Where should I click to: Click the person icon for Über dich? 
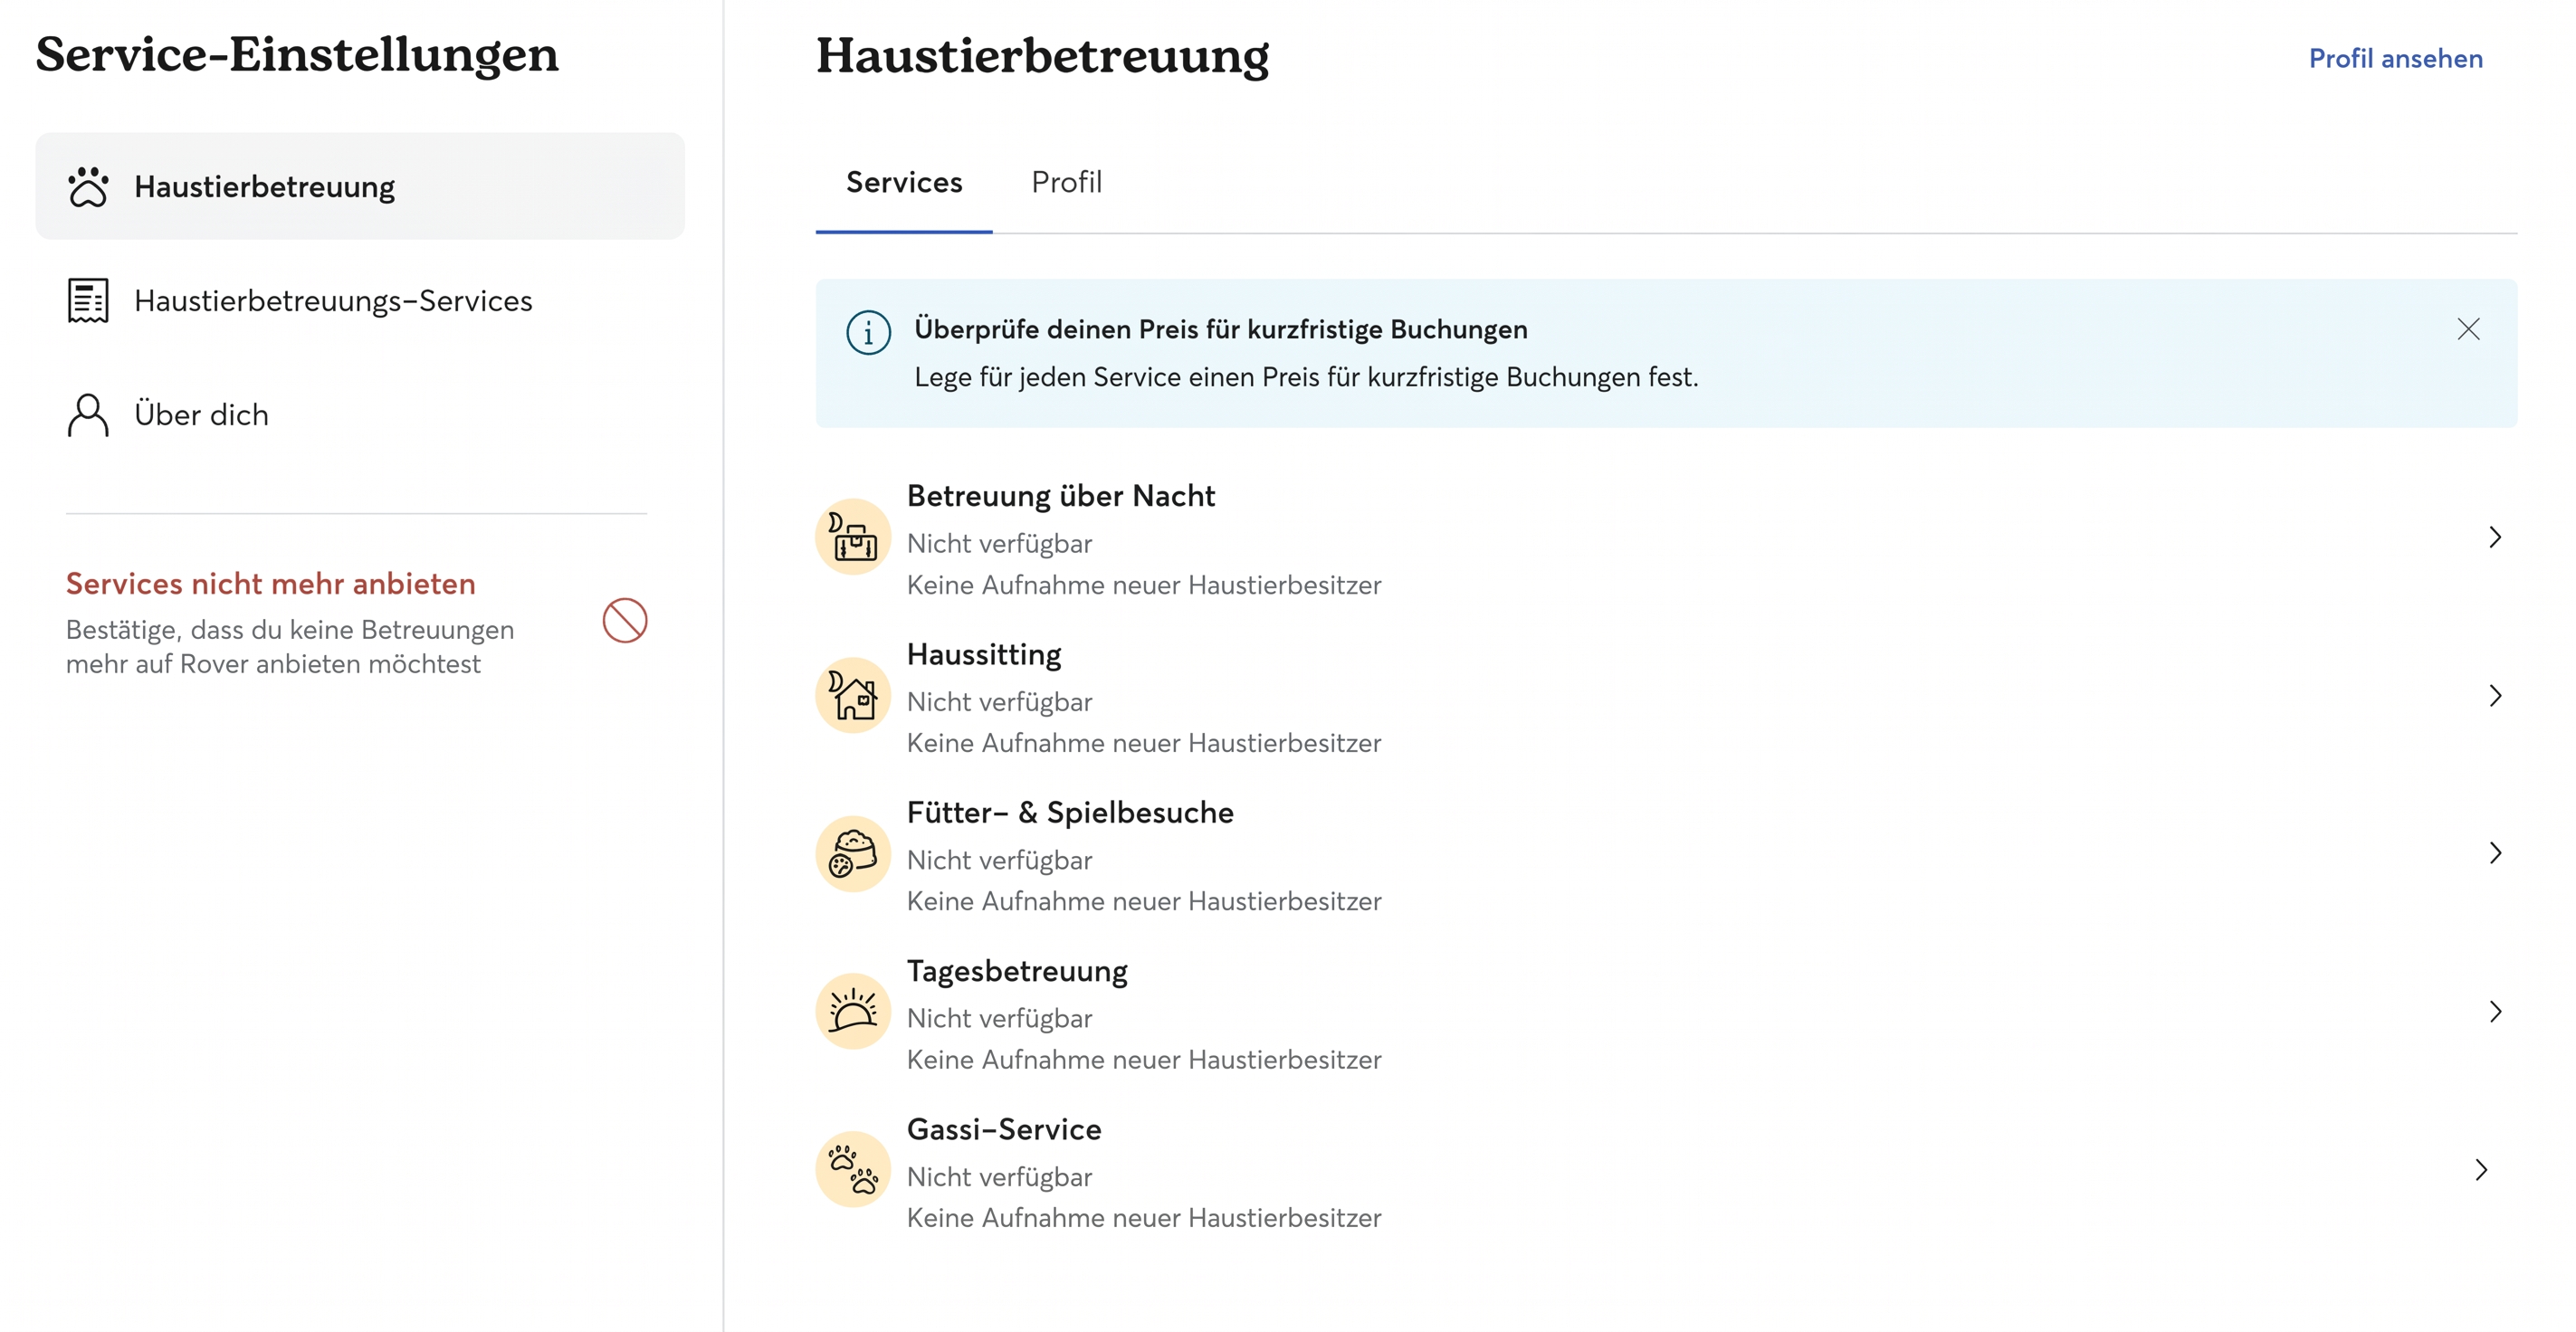[x=88, y=415]
